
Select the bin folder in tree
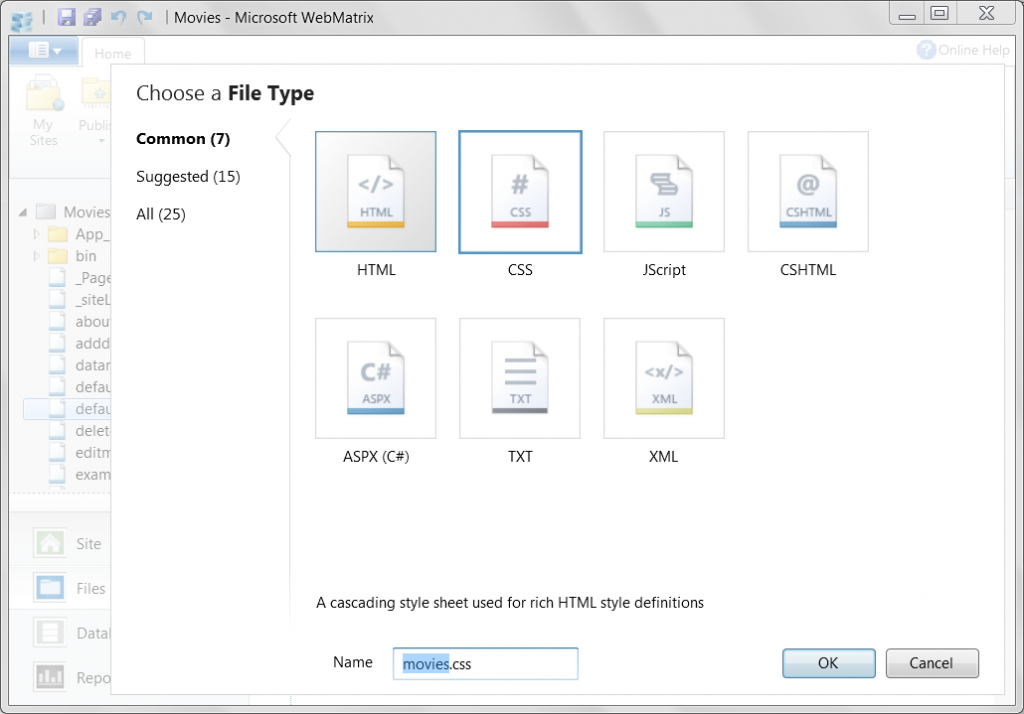tap(72, 255)
